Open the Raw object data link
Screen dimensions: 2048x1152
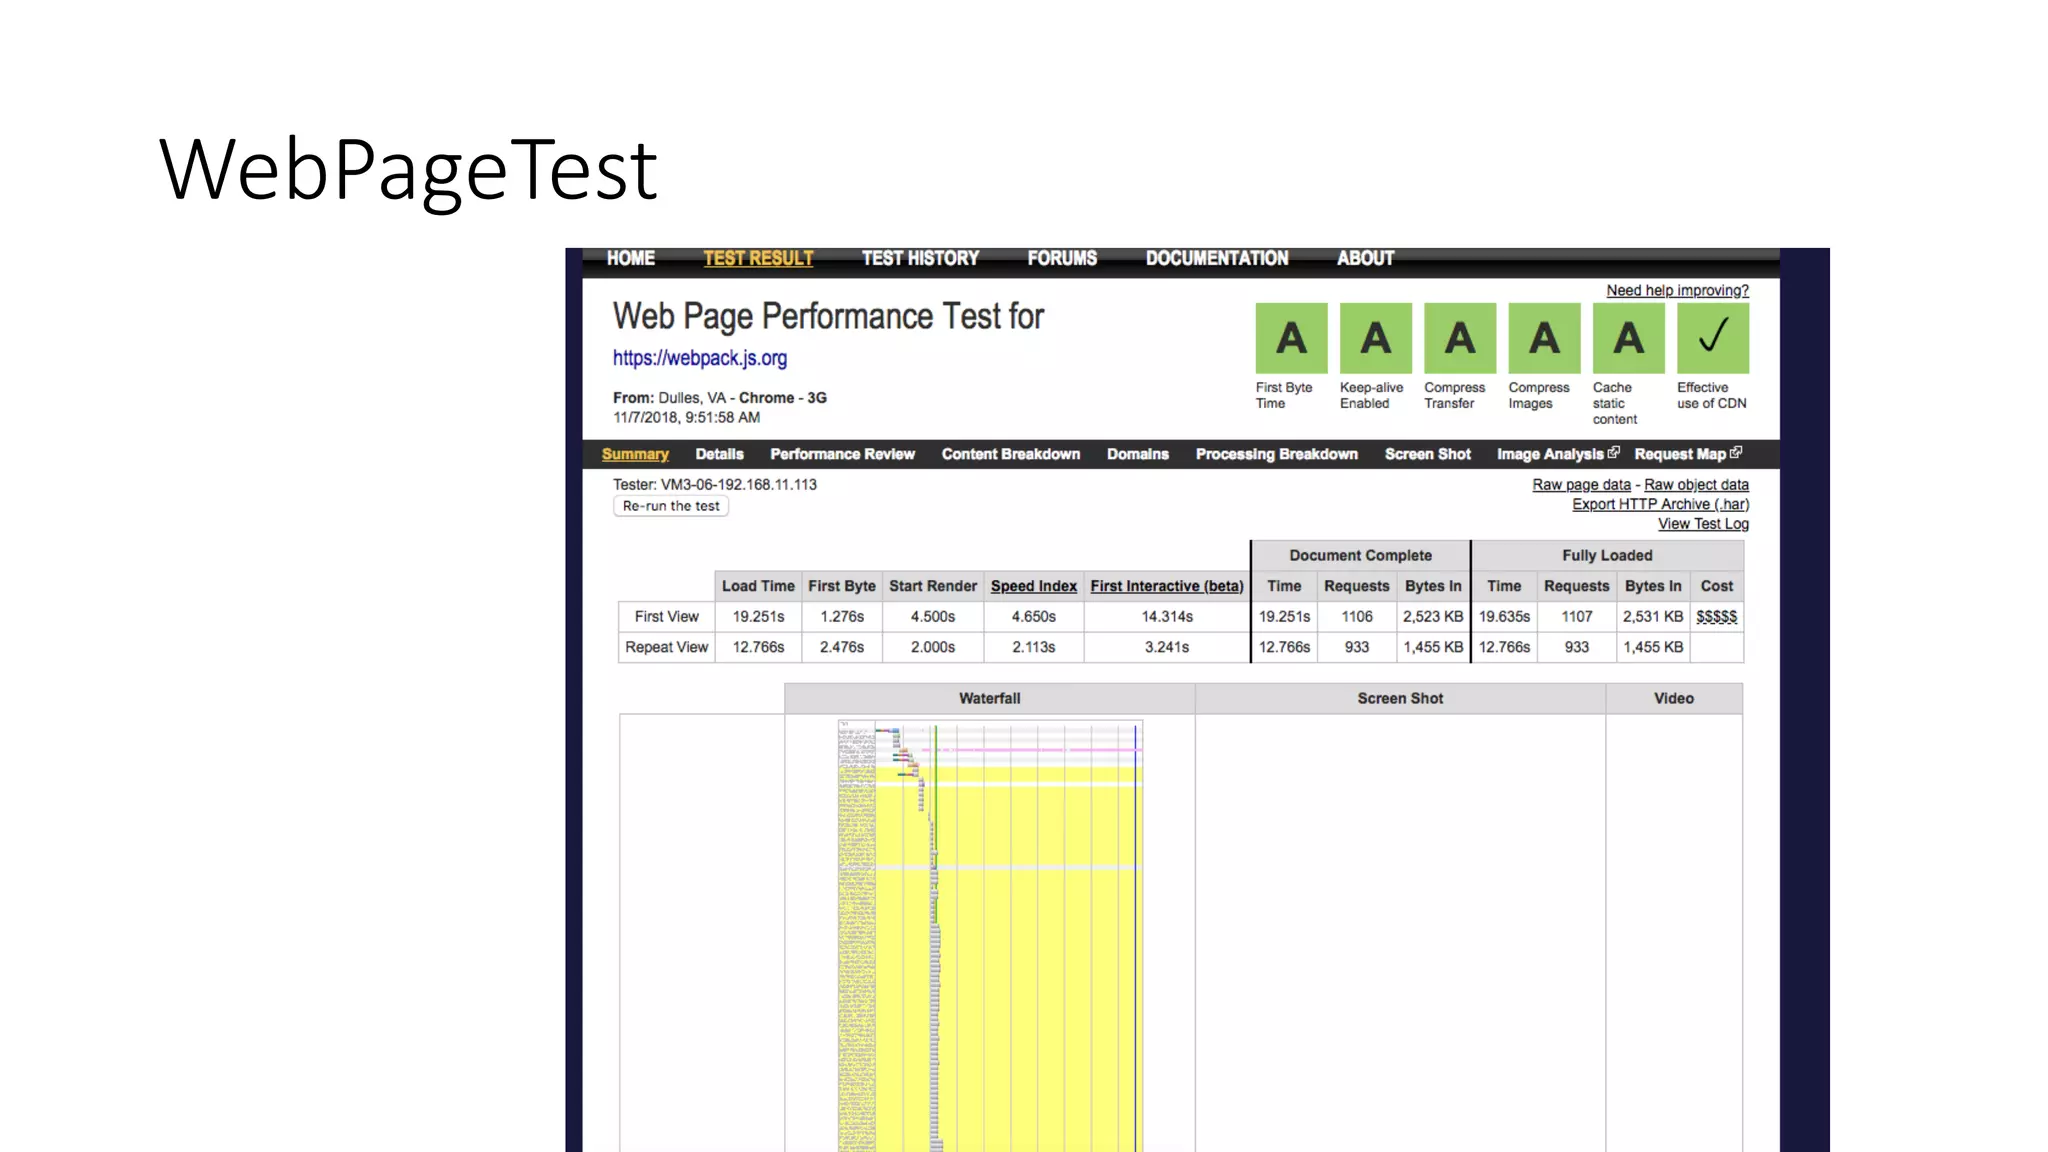click(1697, 484)
